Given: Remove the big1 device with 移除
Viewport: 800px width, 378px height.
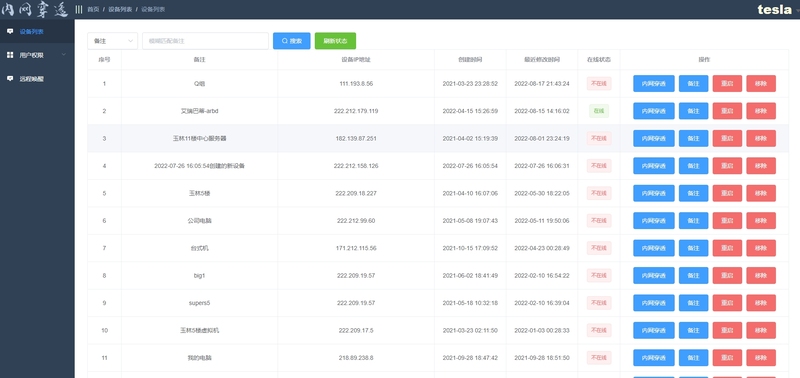Looking at the screenshot, I should coord(761,275).
